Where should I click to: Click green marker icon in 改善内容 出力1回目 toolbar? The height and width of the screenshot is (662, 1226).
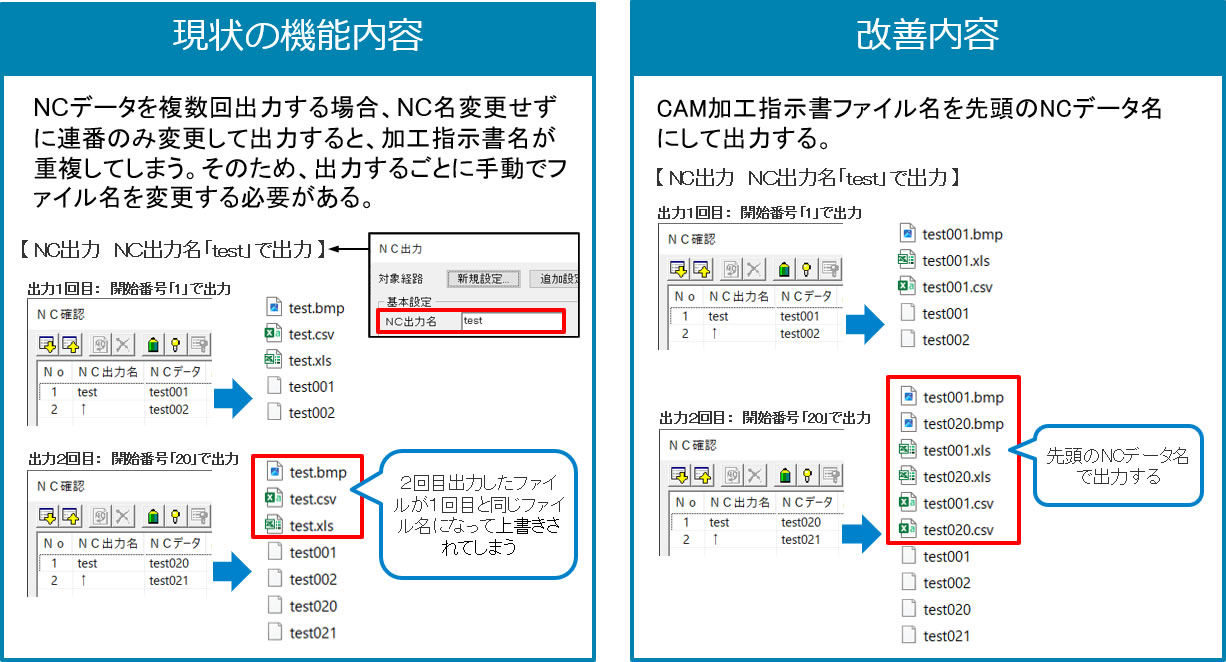(x=785, y=268)
